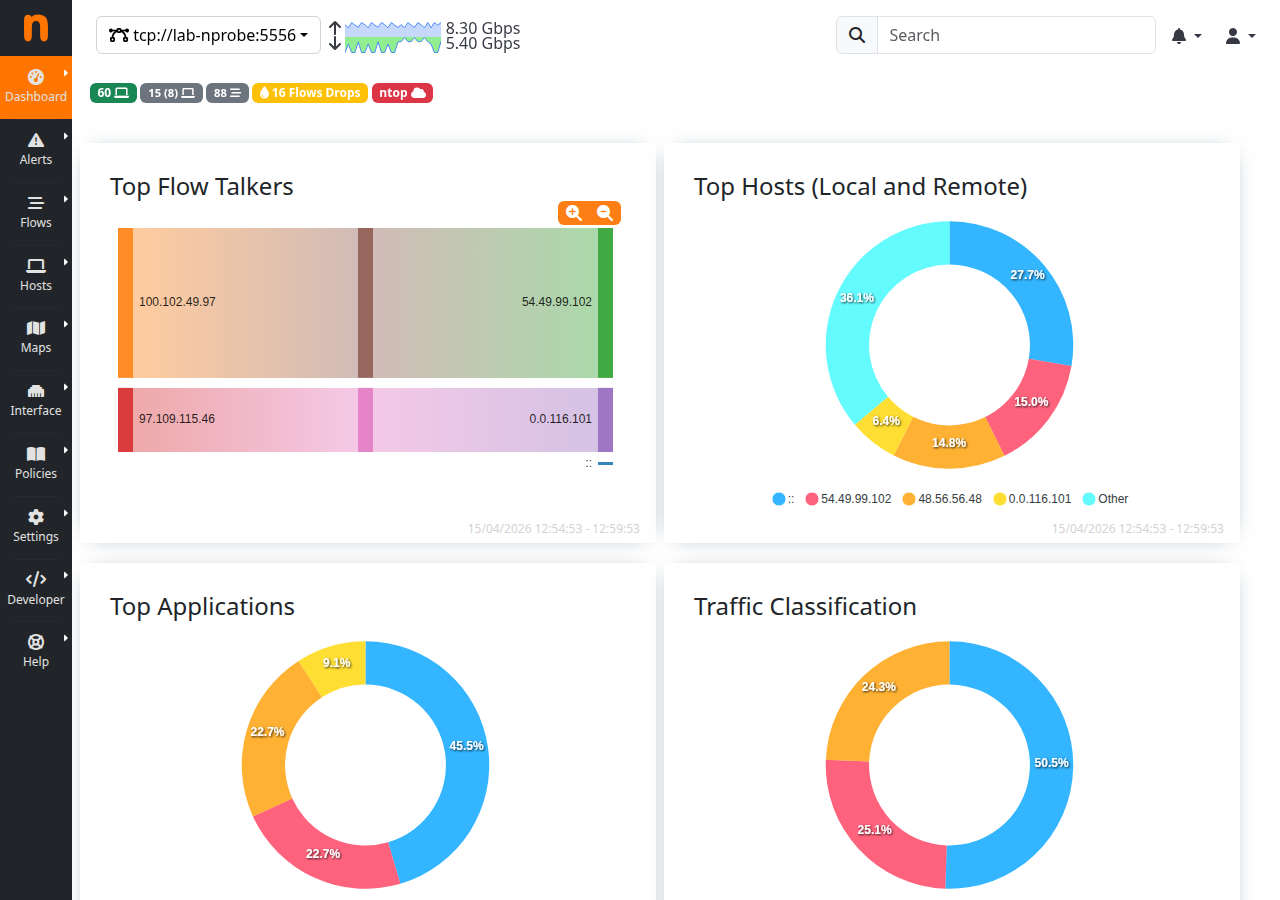This screenshot has height=900, width=1280.
Task: Open the Help menu entry
Action: 36,650
